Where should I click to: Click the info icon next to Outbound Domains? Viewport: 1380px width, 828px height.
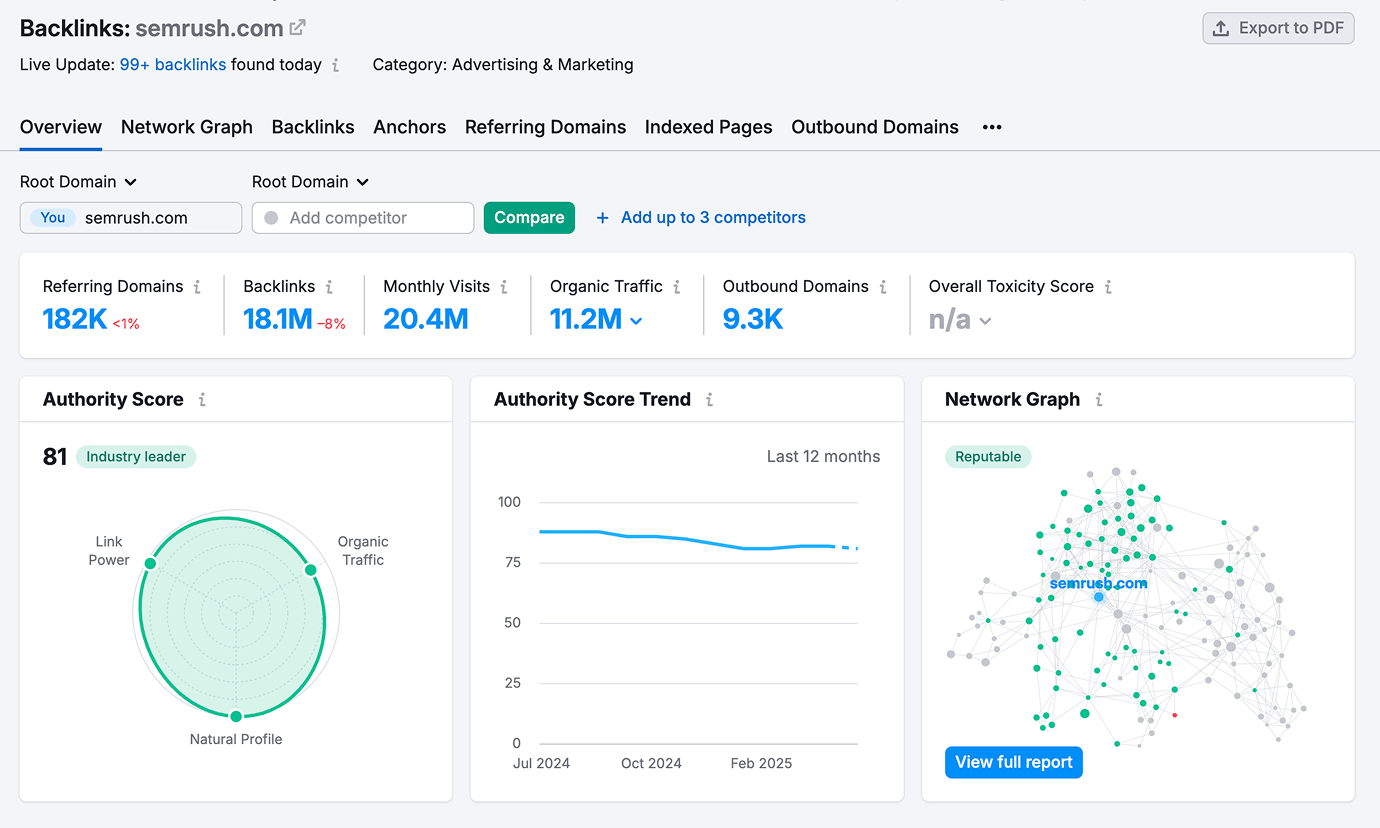coord(884,286)
